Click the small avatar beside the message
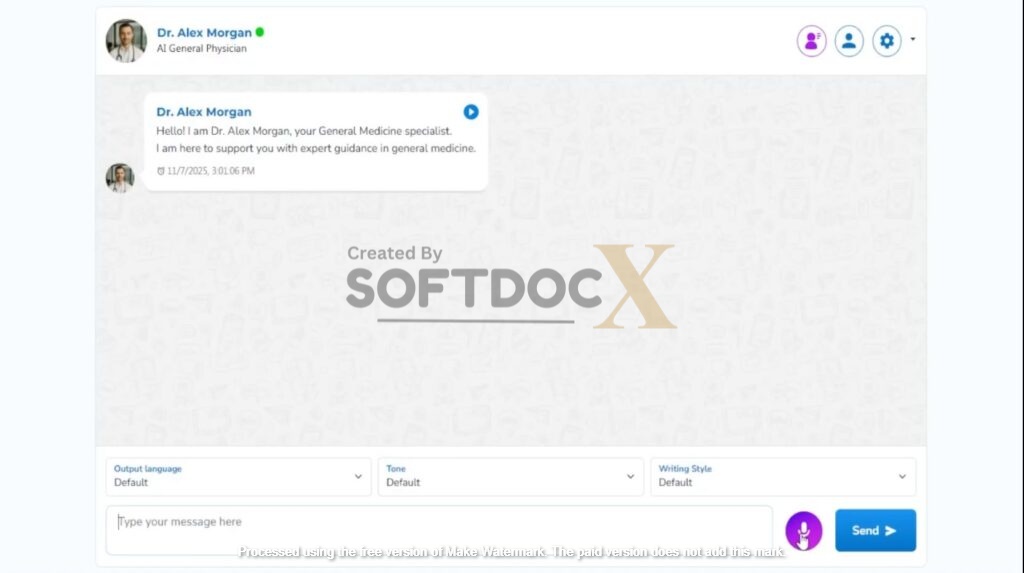This screenshot has width=1024, height=573. click(x=120, y=178)
